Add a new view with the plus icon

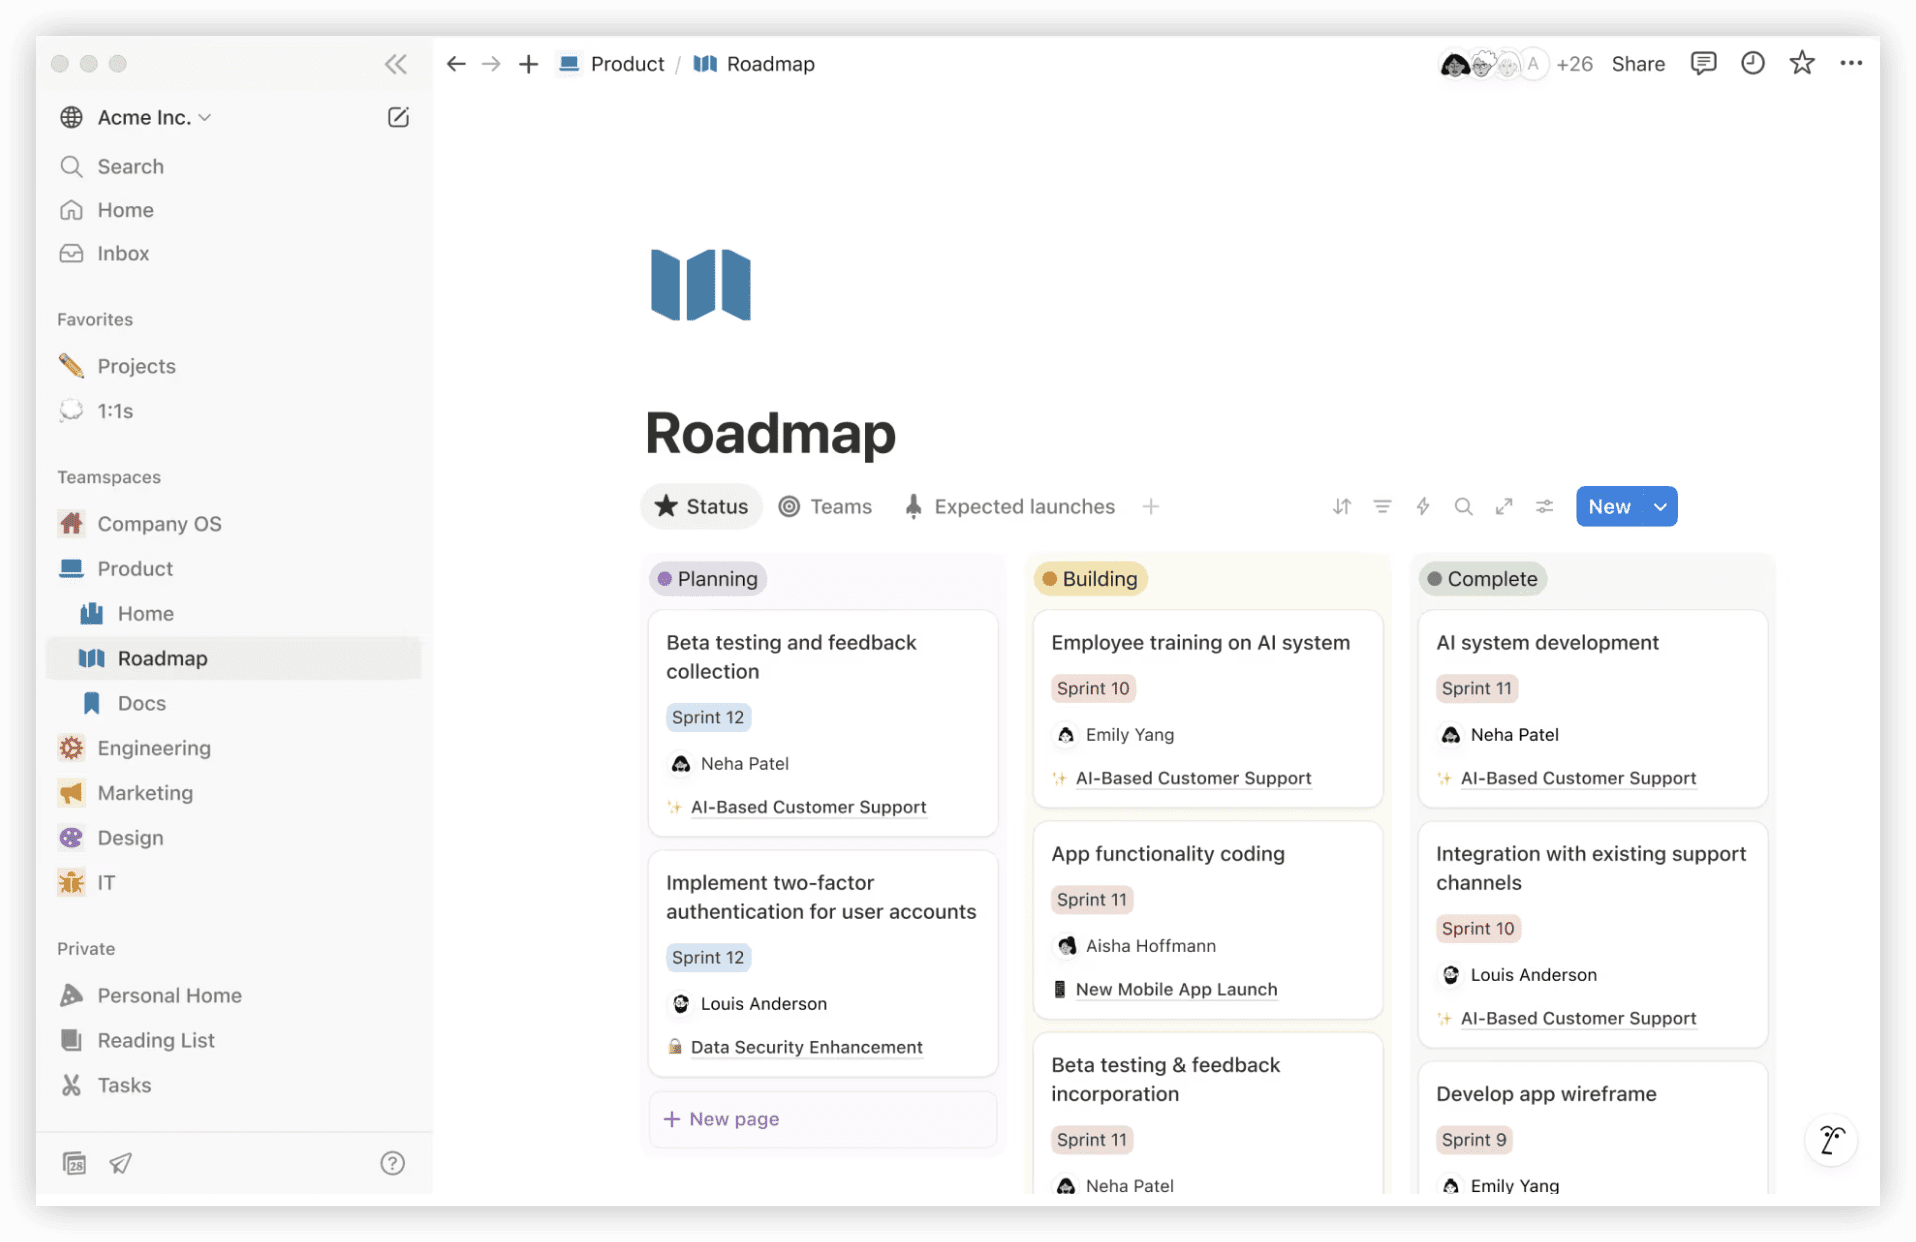1151,506
